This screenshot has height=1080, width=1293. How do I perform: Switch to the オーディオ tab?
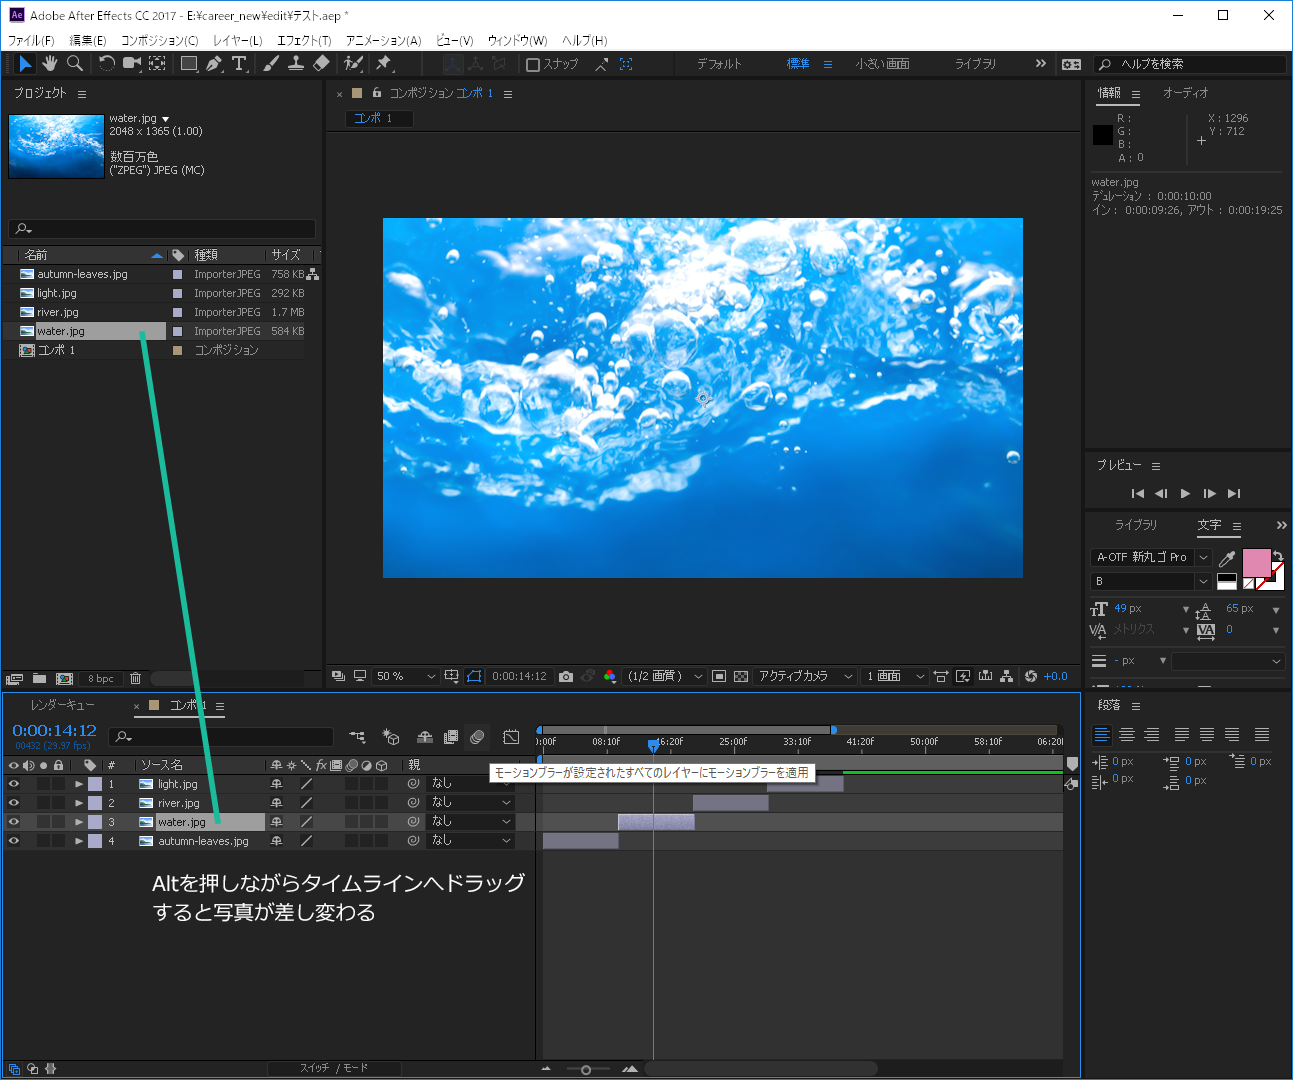click(1185, 93)
